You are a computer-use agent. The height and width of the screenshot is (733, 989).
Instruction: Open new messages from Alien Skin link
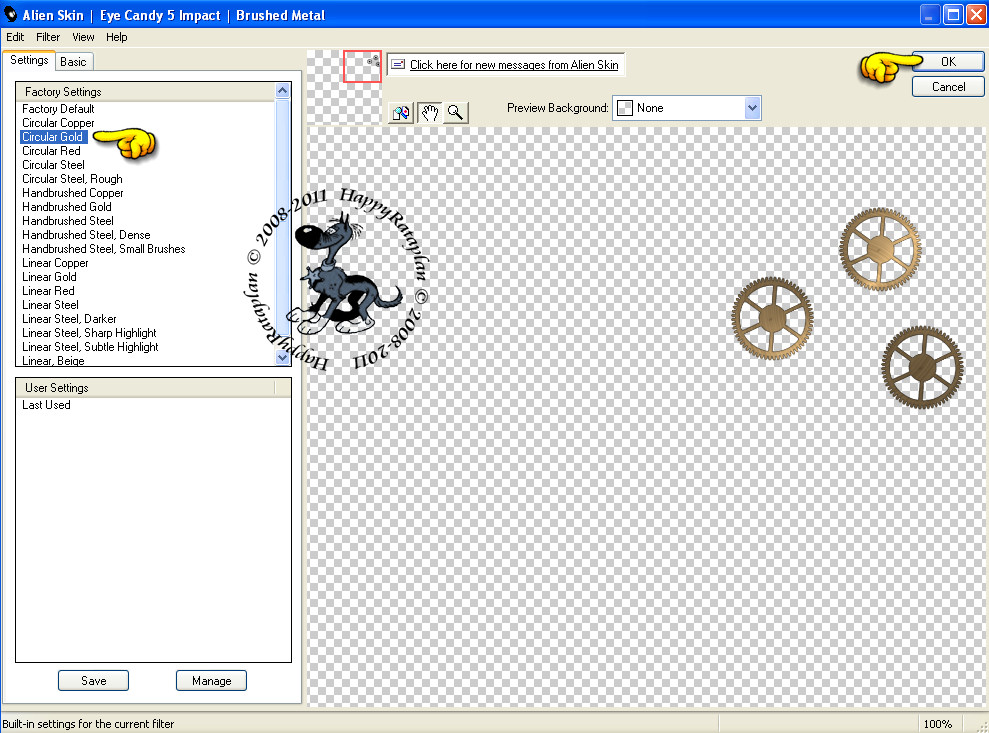(514, 65)
